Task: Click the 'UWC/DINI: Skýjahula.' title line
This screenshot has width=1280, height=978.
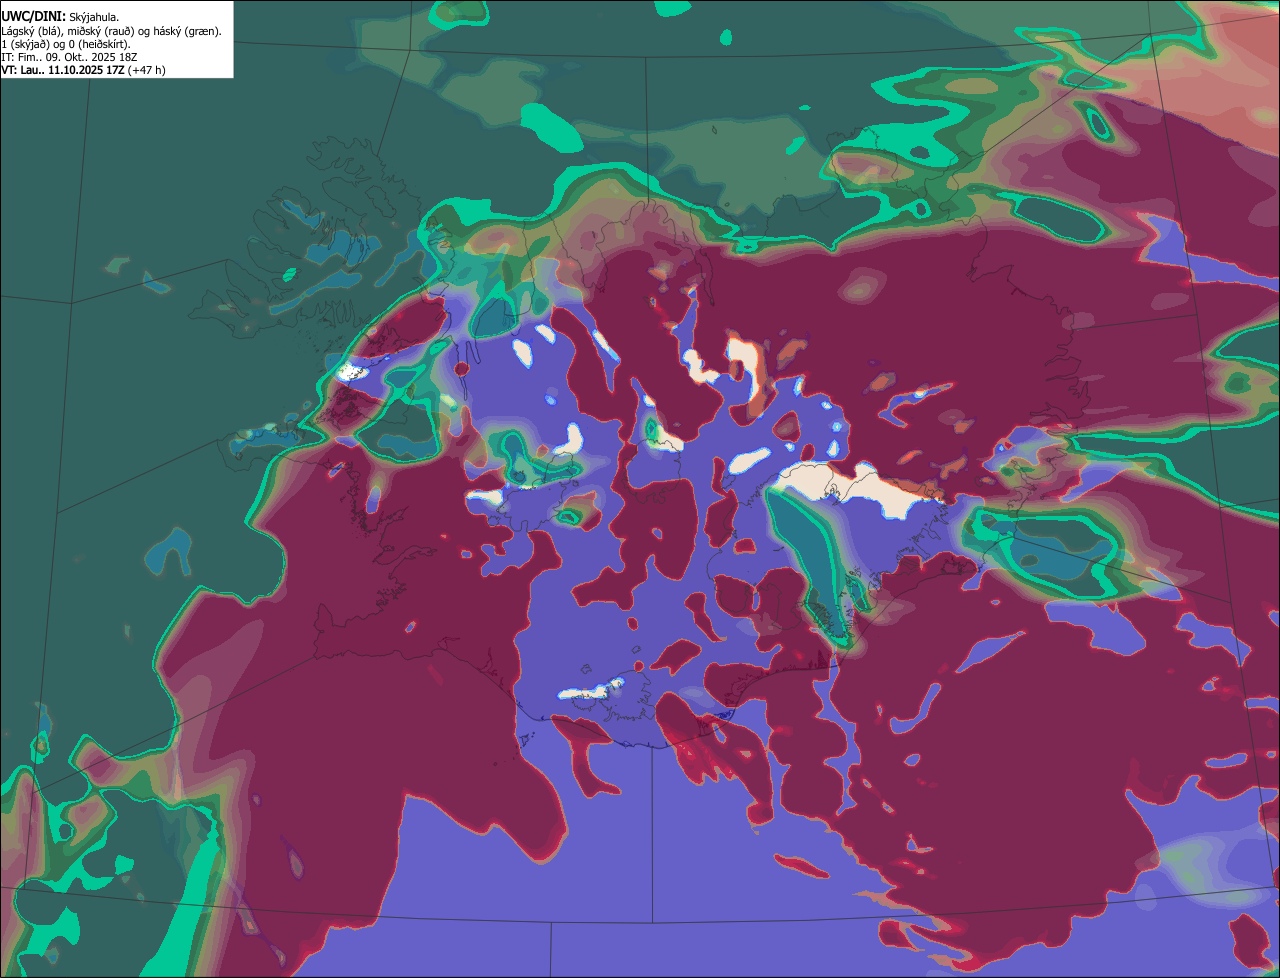Action: [60, 17]
